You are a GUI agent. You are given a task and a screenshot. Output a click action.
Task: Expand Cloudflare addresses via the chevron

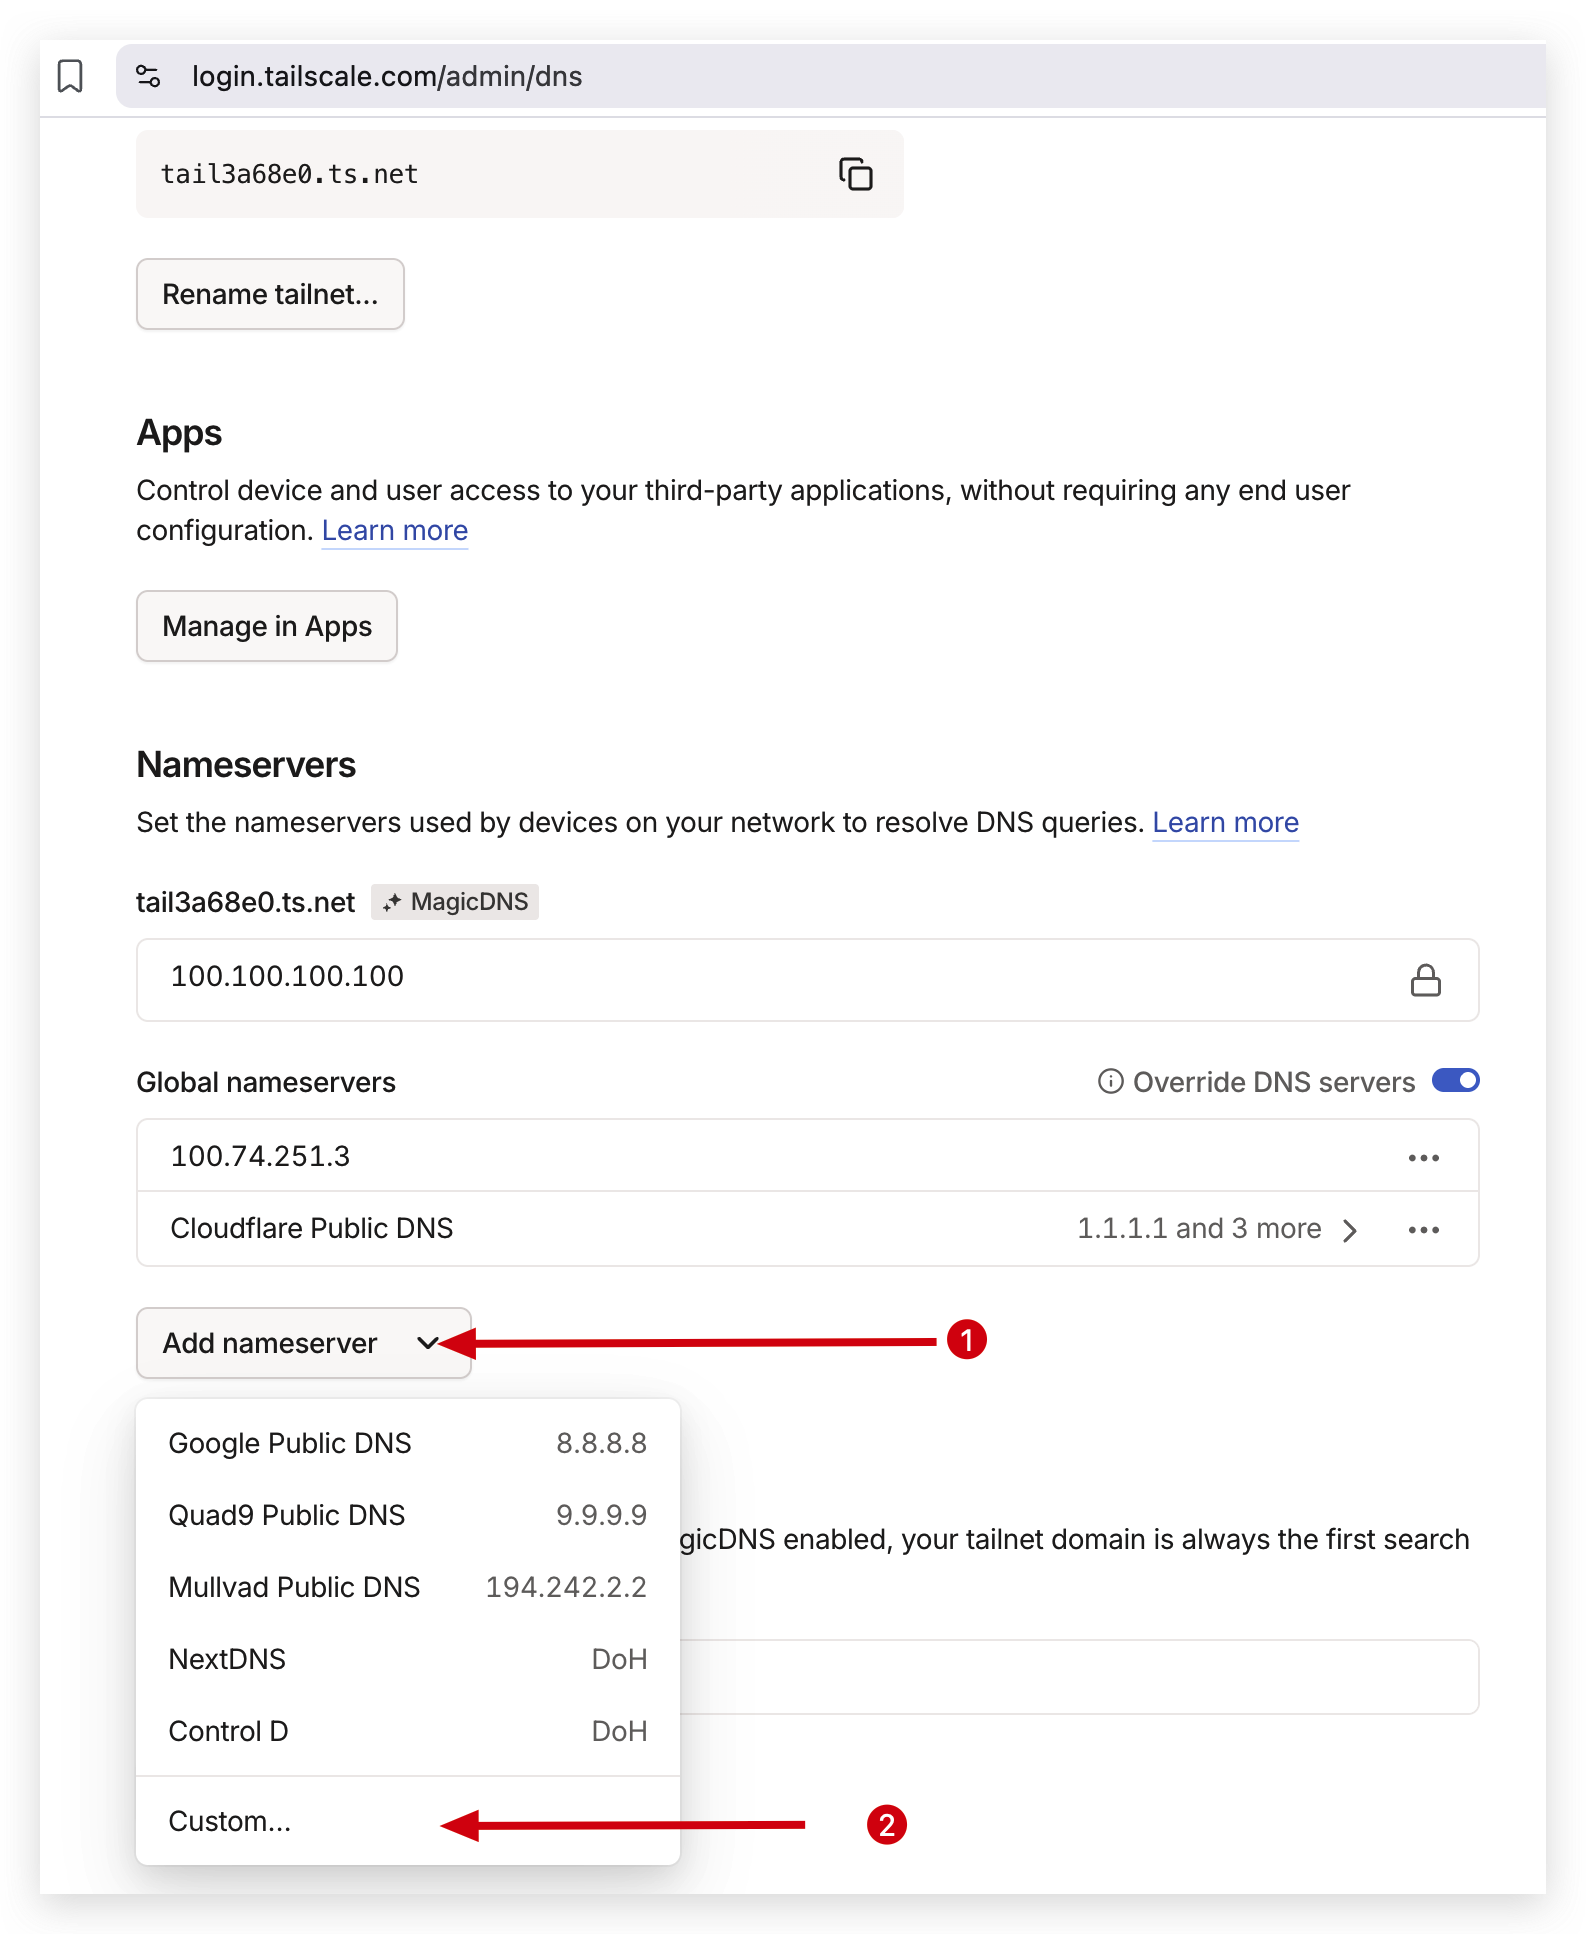point(1350,1229)
